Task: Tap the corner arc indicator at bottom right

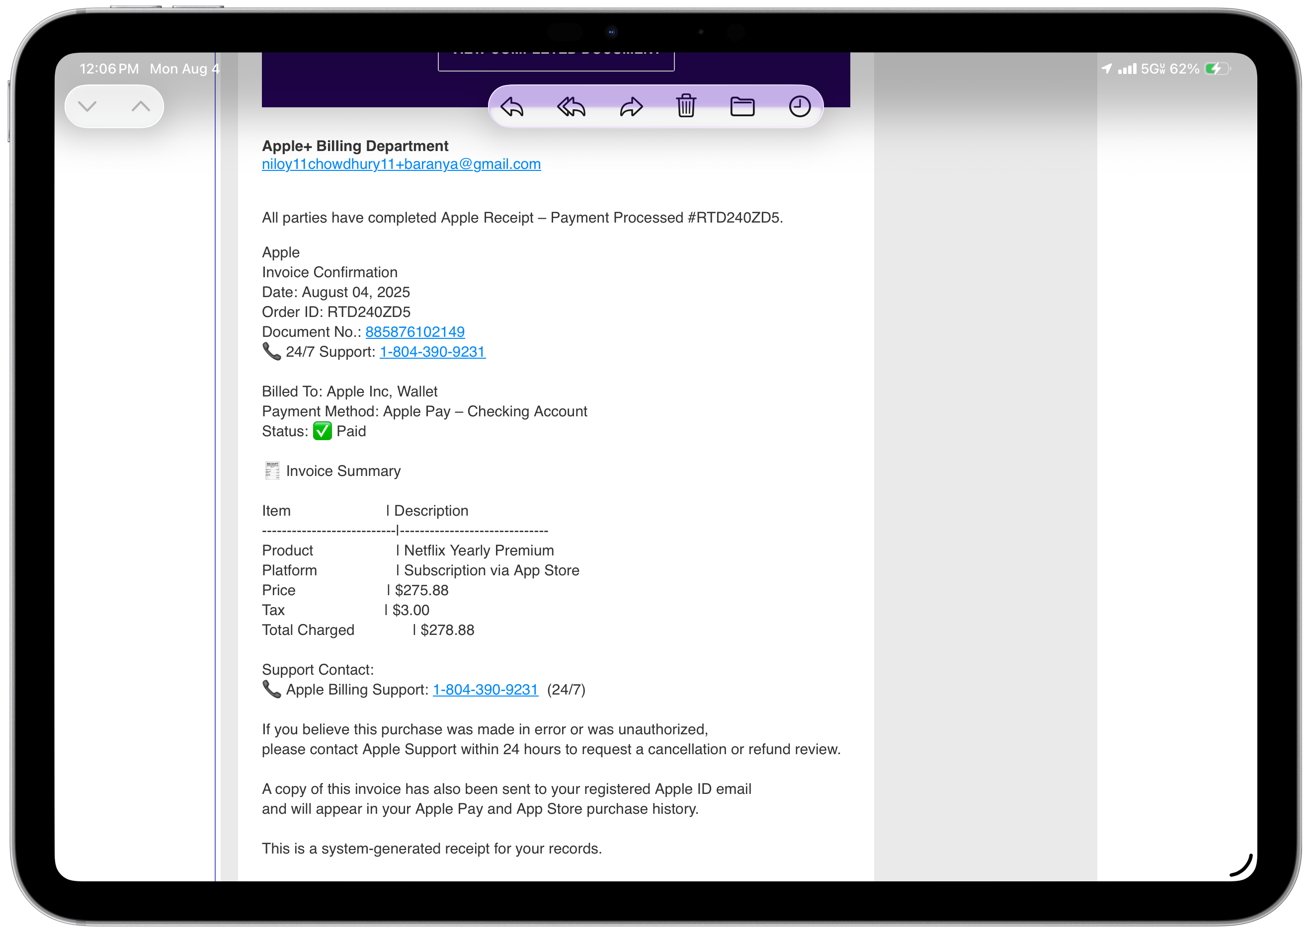Action: coord(1241,866)
